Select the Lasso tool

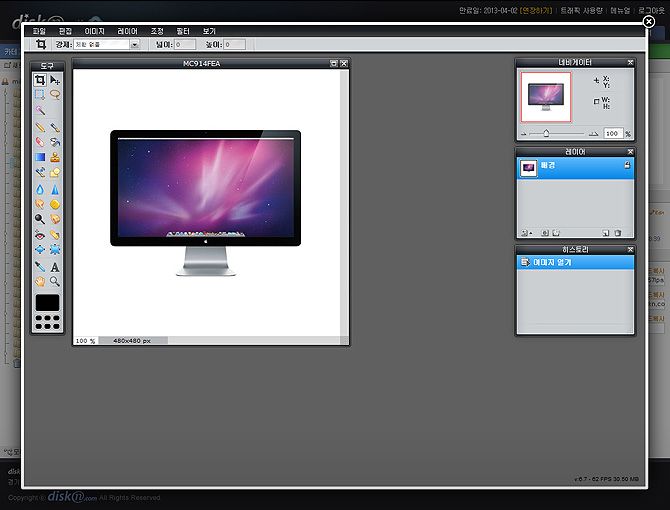pos(55,94)
